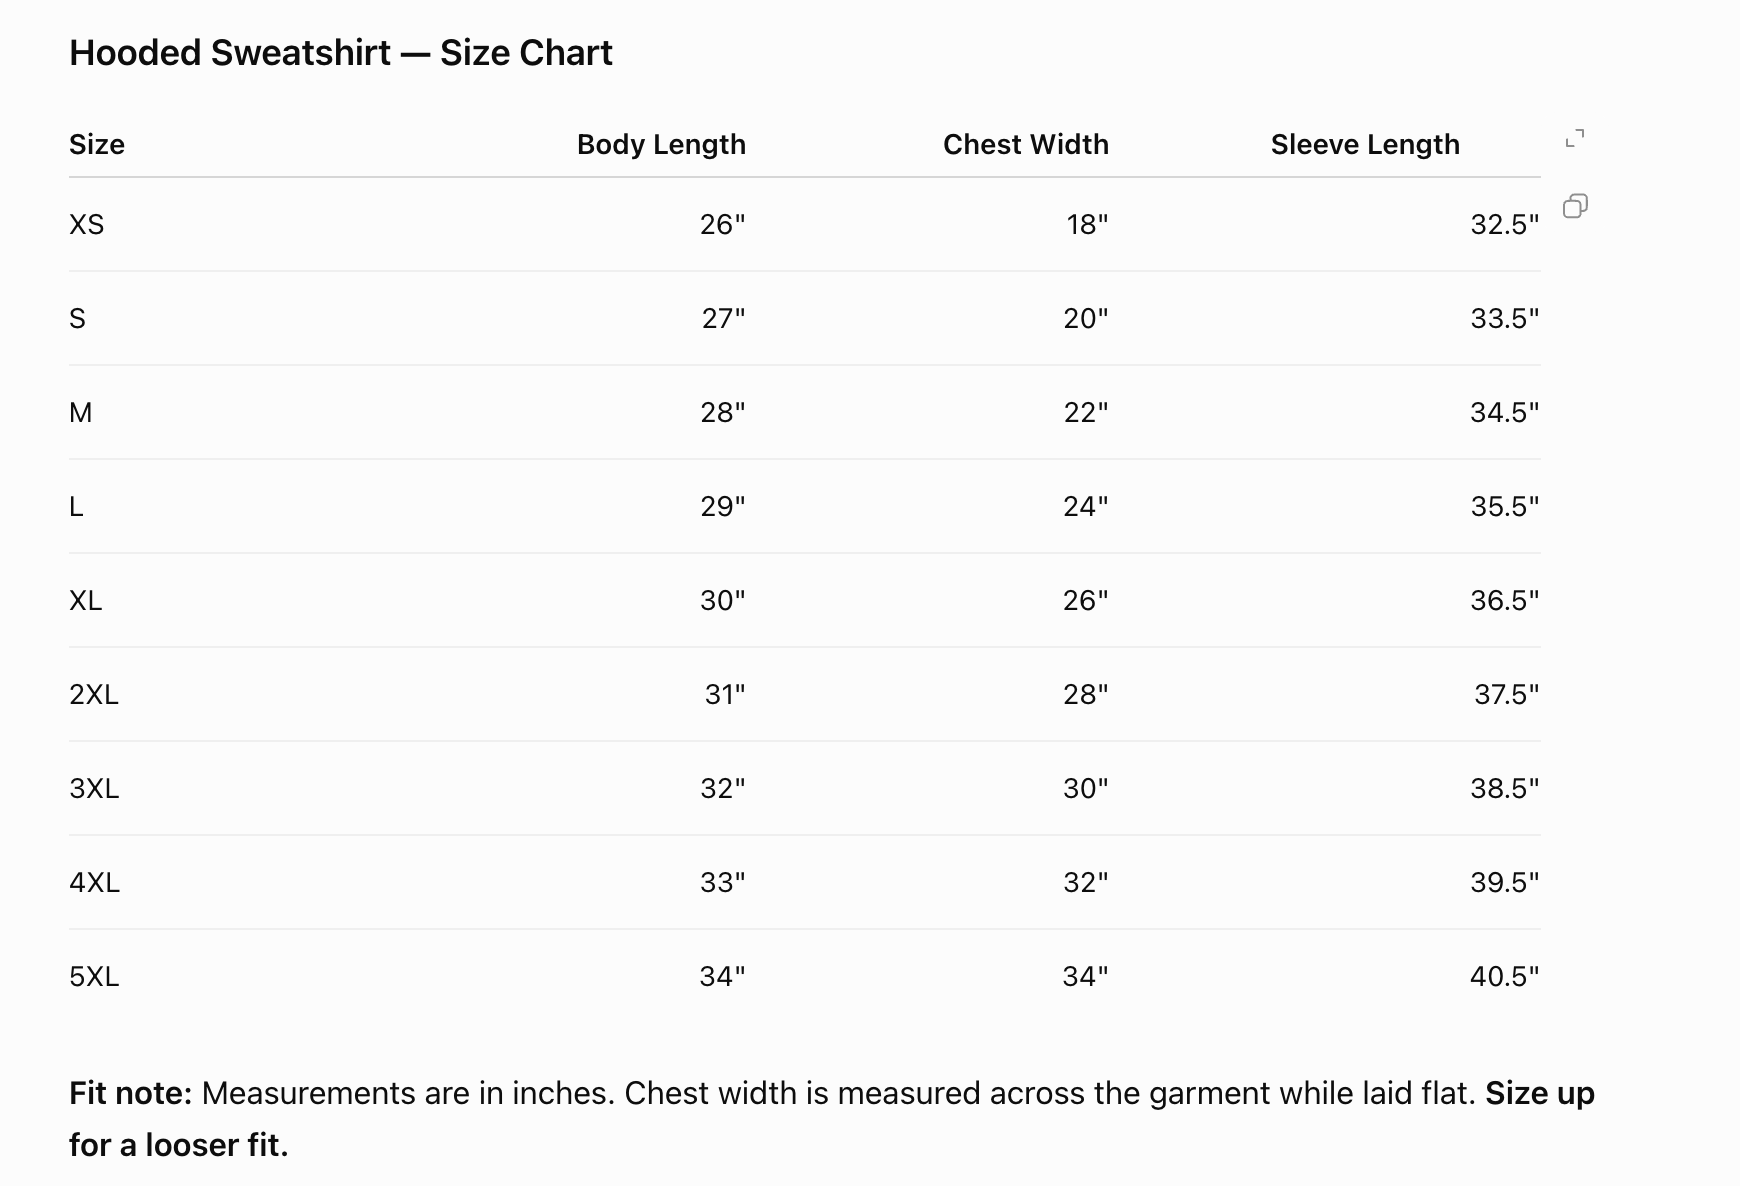The width and height of the screenshot is (1740, 1186).
Task: Click the expand table fullscreen icon
Action: (x=1575, y=139)
